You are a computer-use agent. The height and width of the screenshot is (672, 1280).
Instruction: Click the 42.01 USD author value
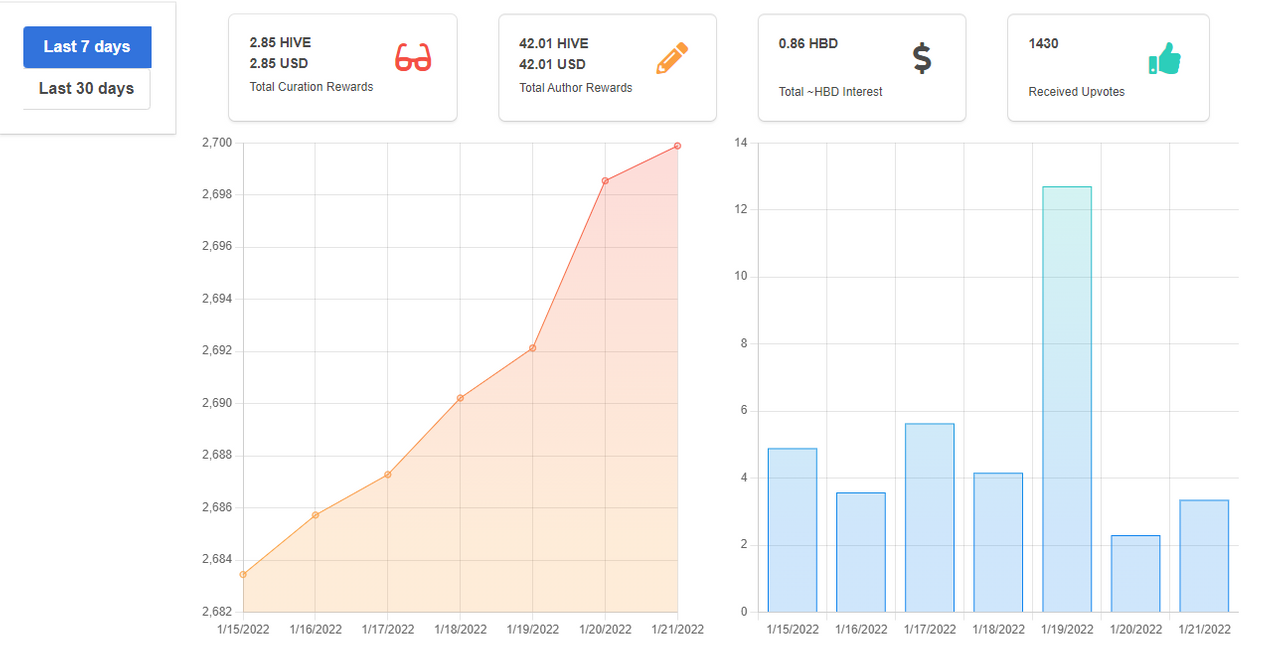552,64
